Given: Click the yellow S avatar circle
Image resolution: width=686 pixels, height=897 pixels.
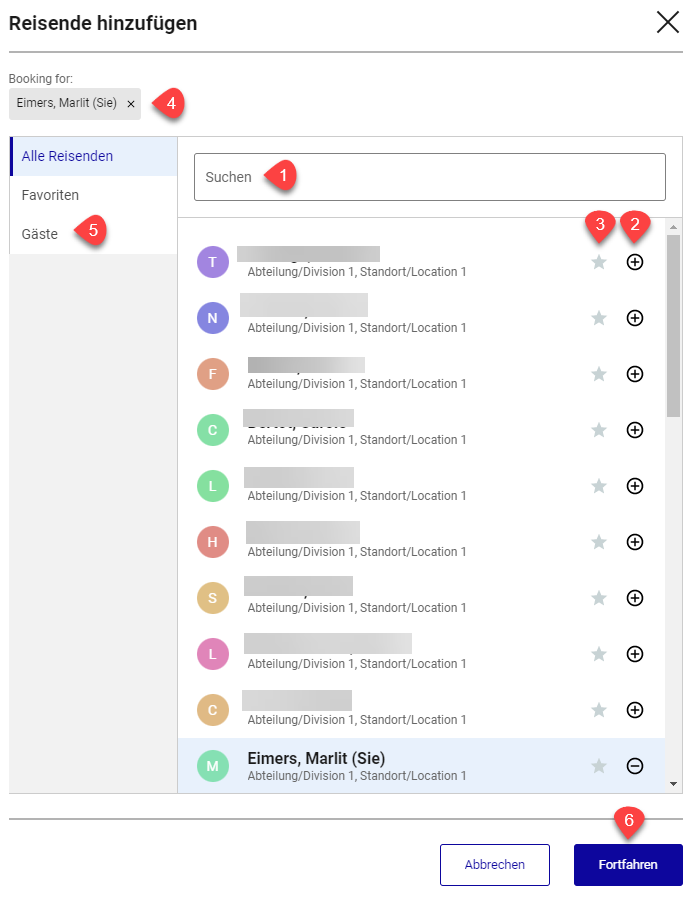Looking at the screenshot, I should pyautogui.click(x=213, y=598).
